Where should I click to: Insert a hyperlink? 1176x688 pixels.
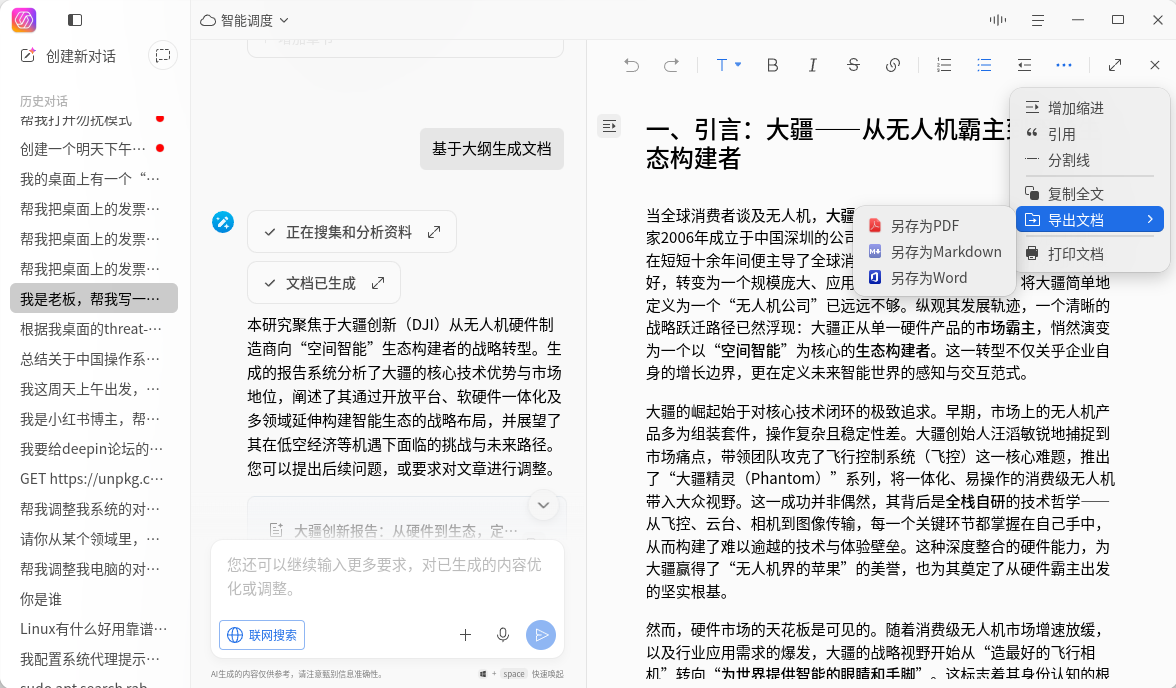point(892,65)
